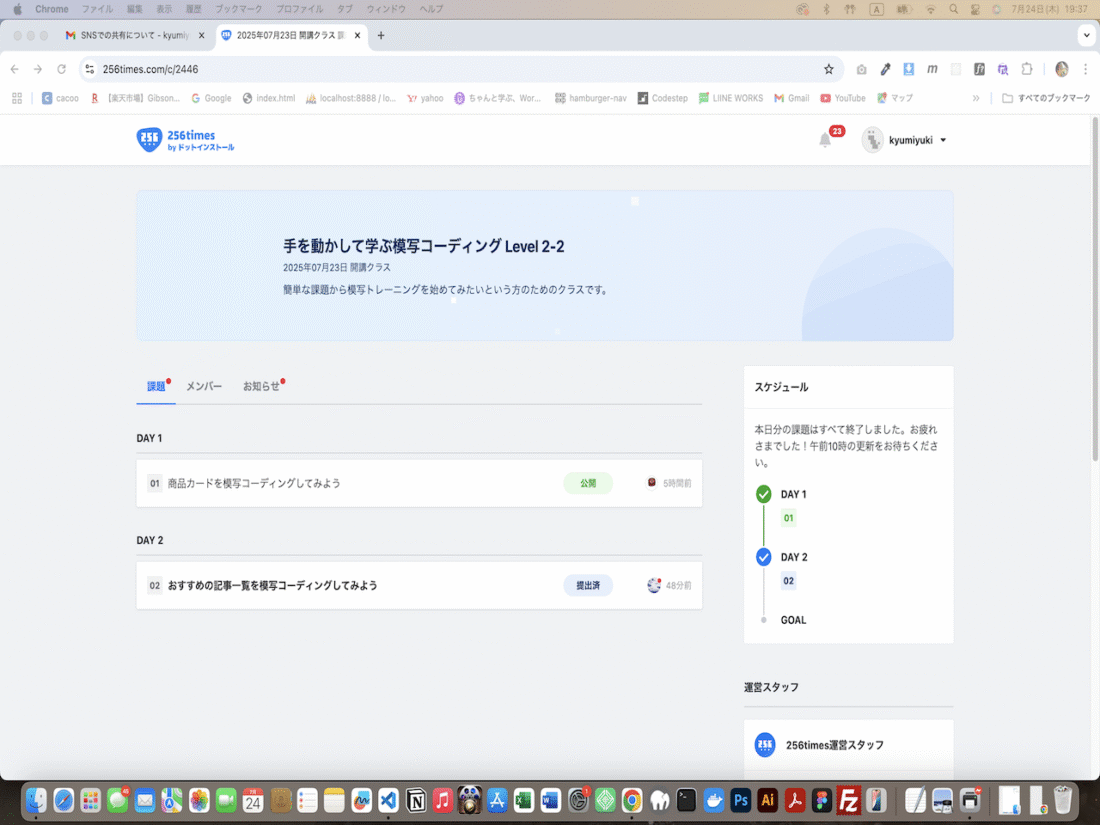Select the DAY 1 green checkmark step
The image size is (1100, 825).
764,494
